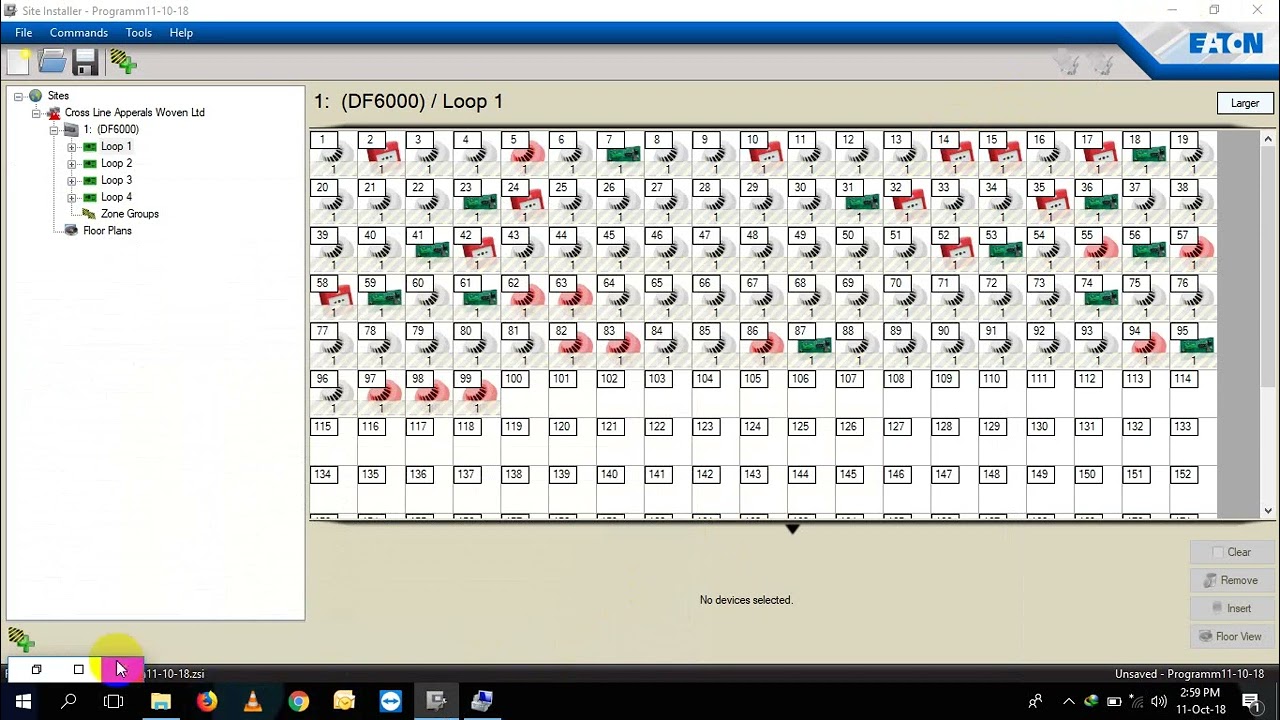Select Zone Groups in the tree
This screenshot has height=720, width=1280.
[129, 214]
